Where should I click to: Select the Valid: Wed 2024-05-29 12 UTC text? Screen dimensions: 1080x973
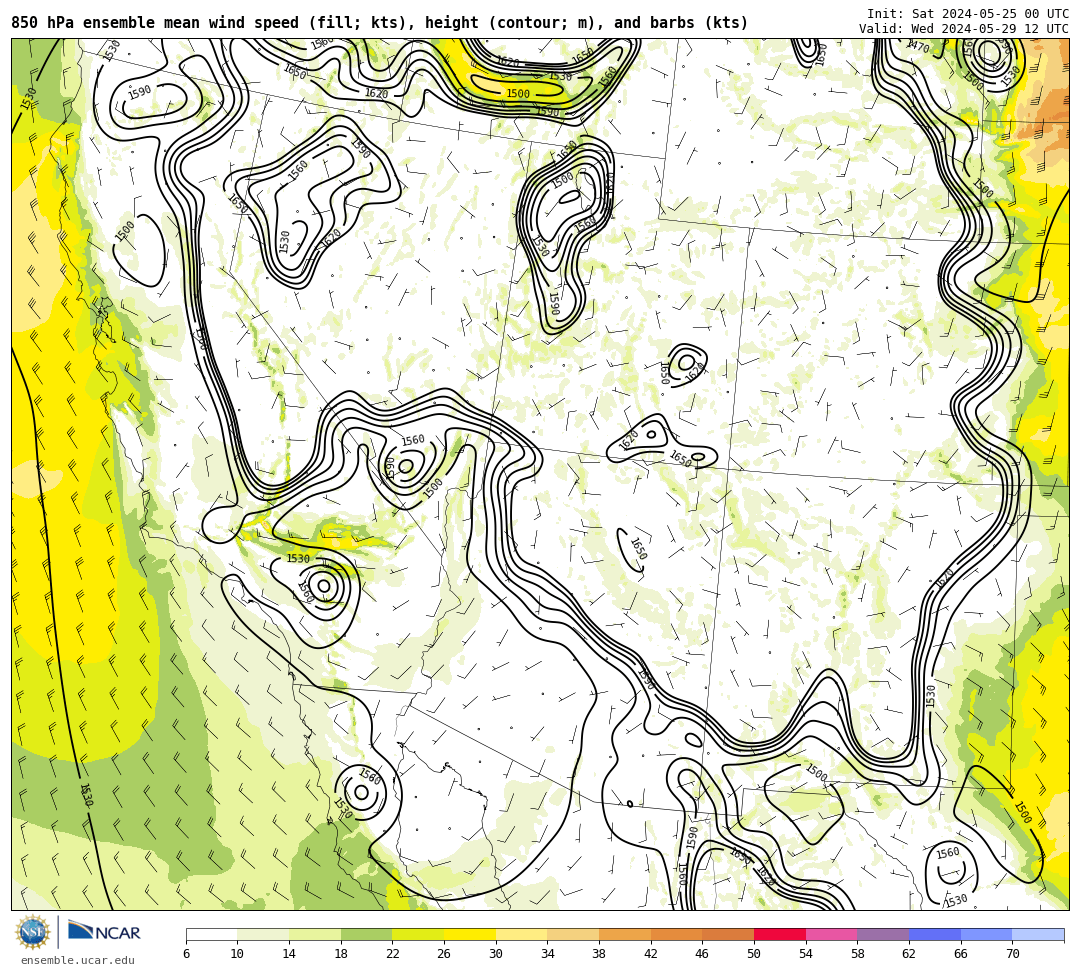coord(964,29)
